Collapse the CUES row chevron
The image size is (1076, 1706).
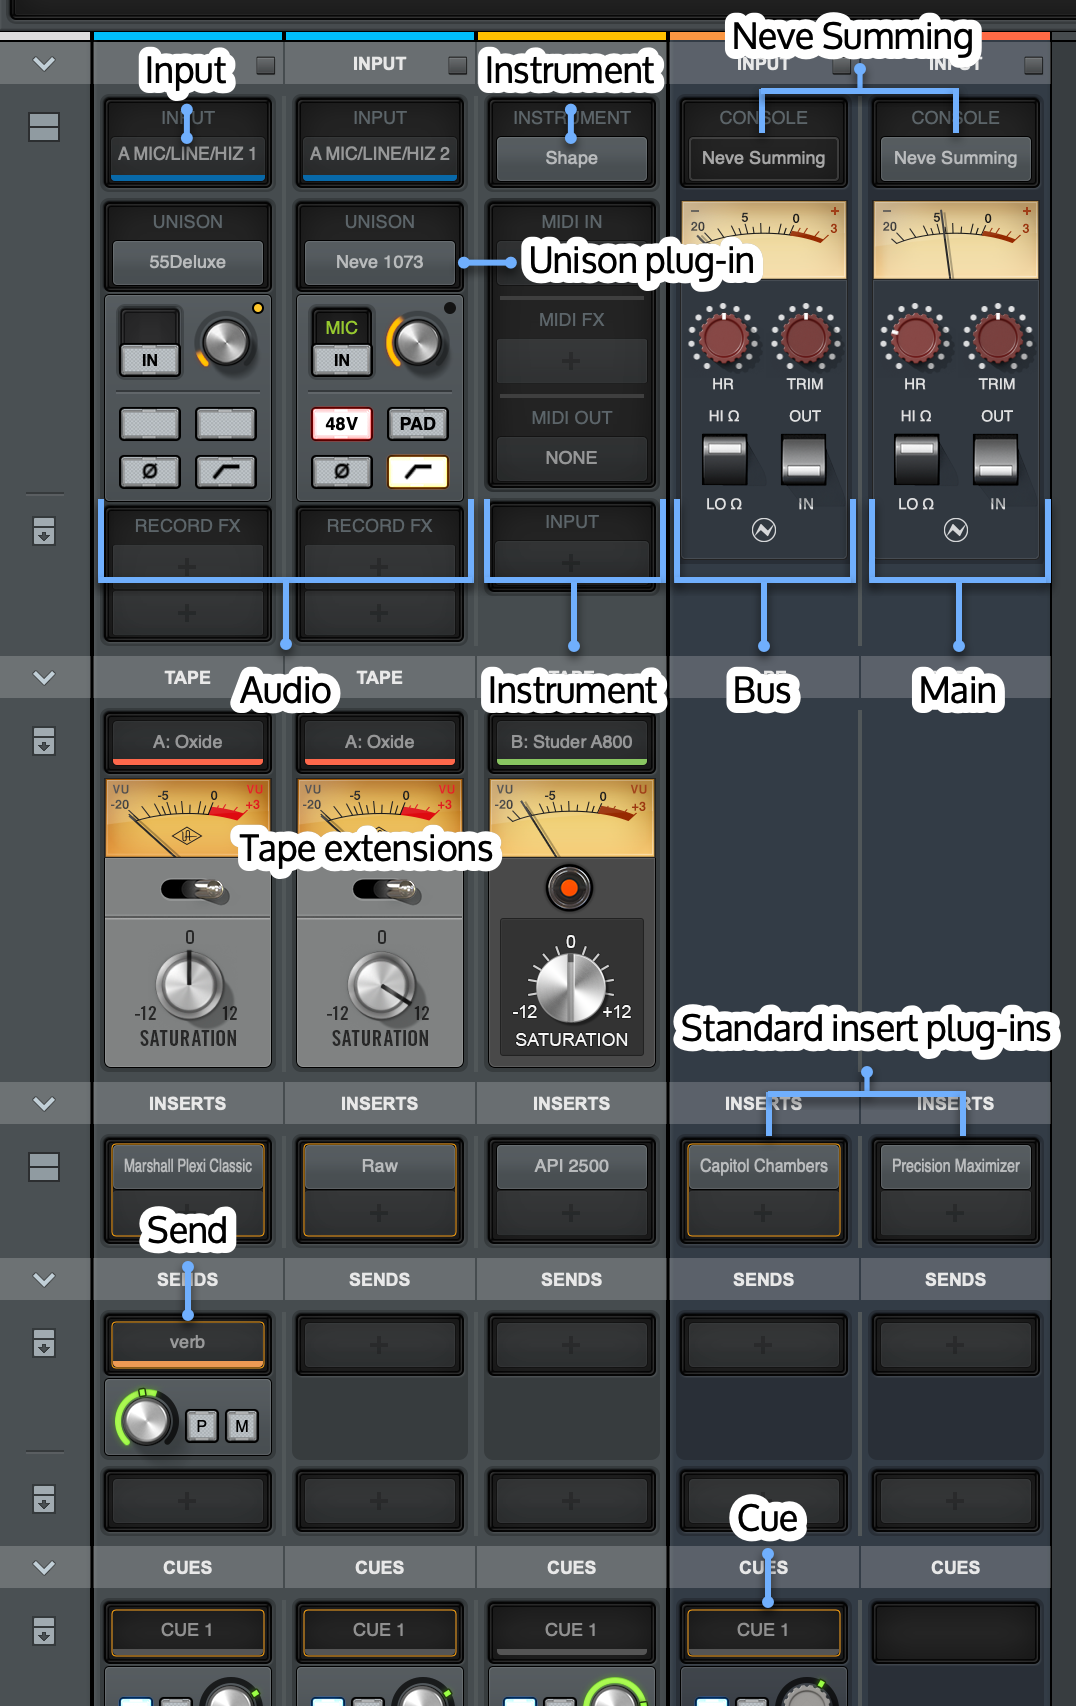[x=44, y=1568]
